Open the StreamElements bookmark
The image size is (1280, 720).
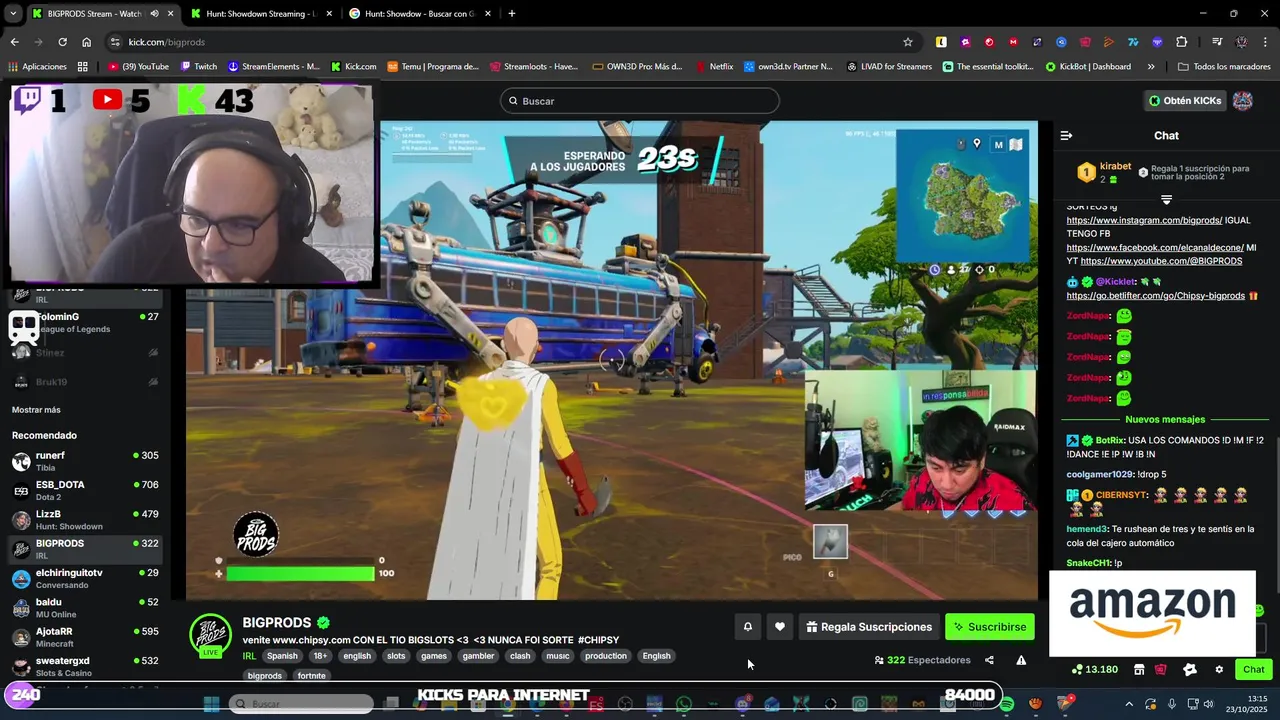pyautogui.click(x=273, y=67)
